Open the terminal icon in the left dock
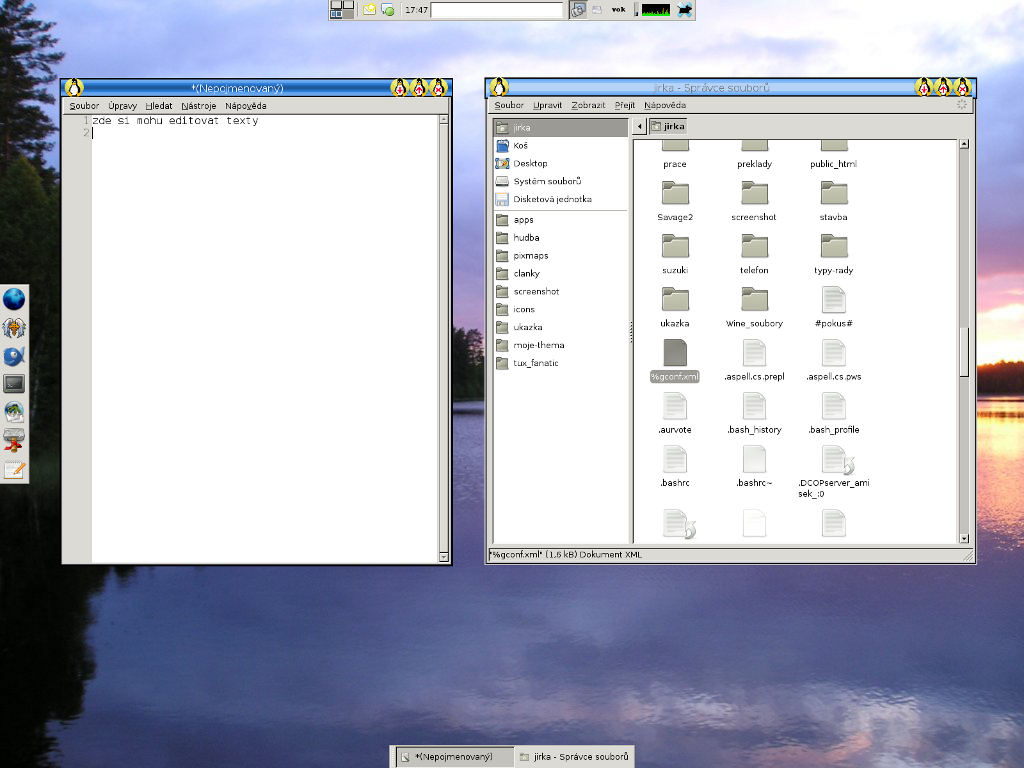Viewport: 1024px width, 768px height. 14,383
